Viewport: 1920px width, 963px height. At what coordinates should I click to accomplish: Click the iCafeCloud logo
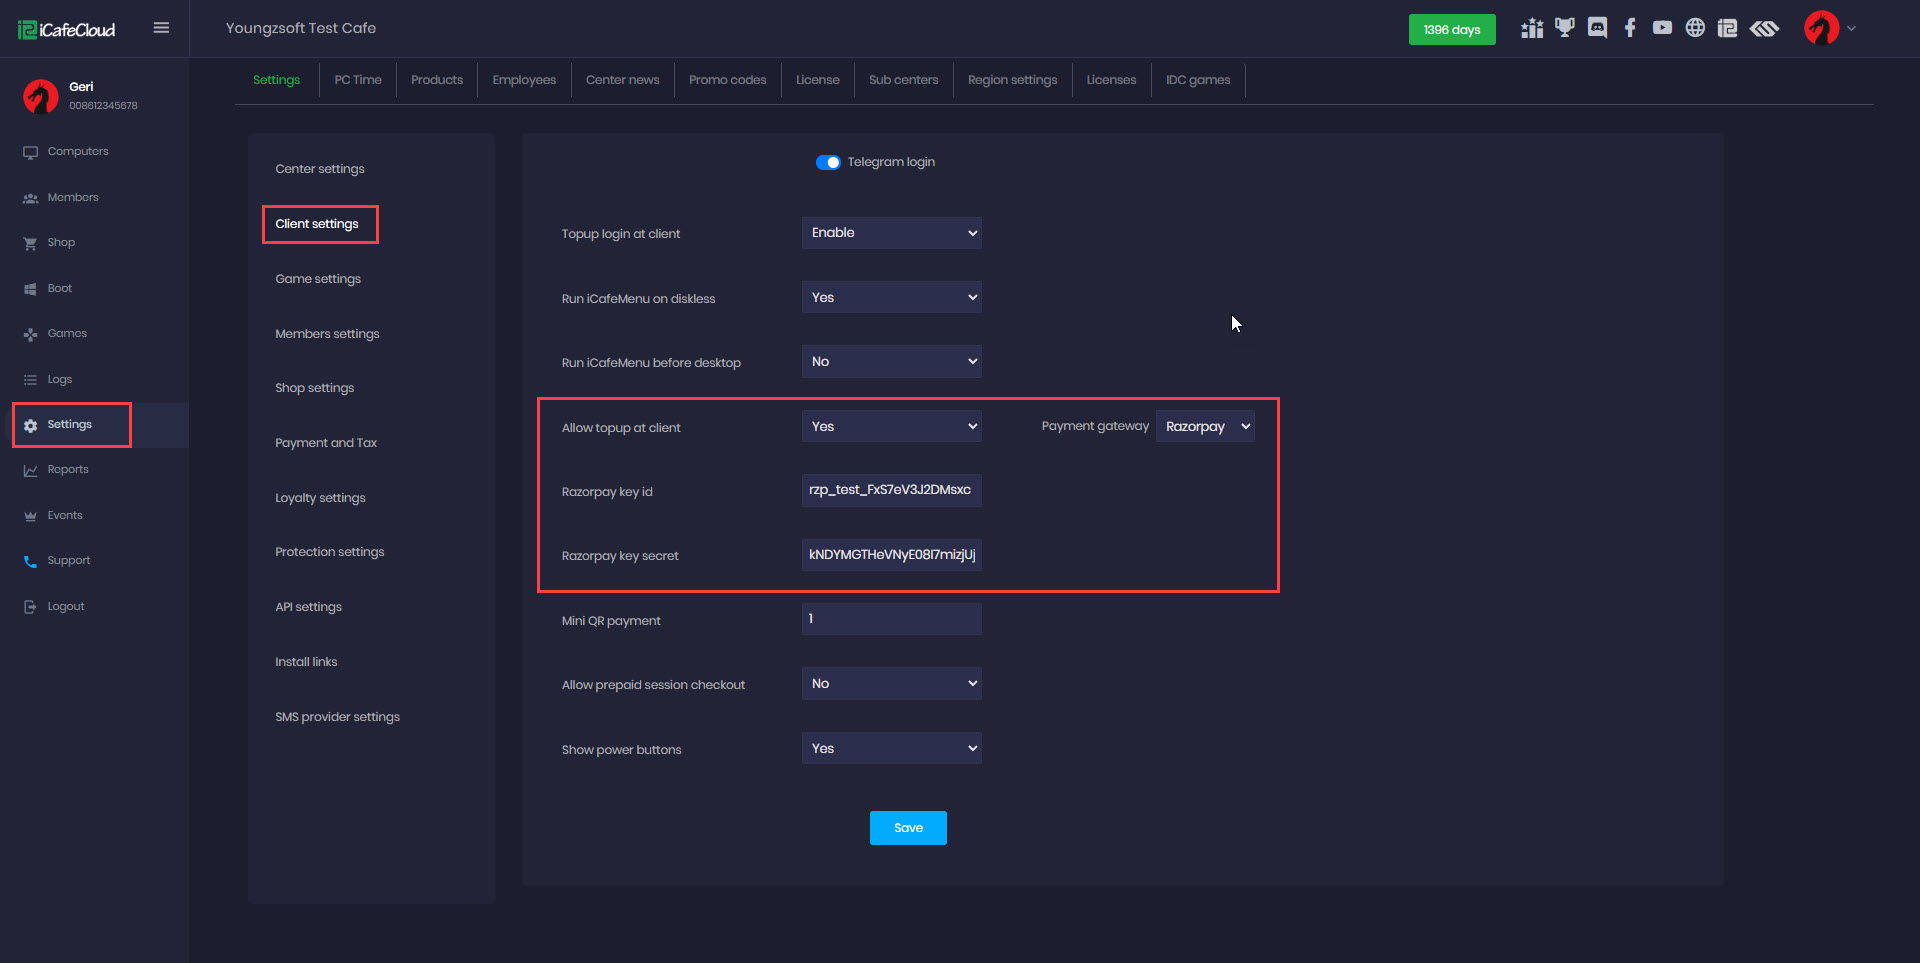(67, 30)
